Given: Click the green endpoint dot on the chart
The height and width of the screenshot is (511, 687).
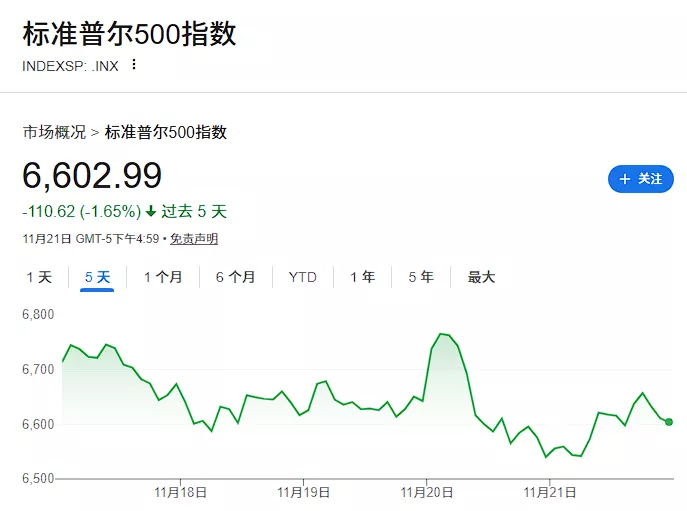Looking at the screenshot, I should (x=668, y=422).
